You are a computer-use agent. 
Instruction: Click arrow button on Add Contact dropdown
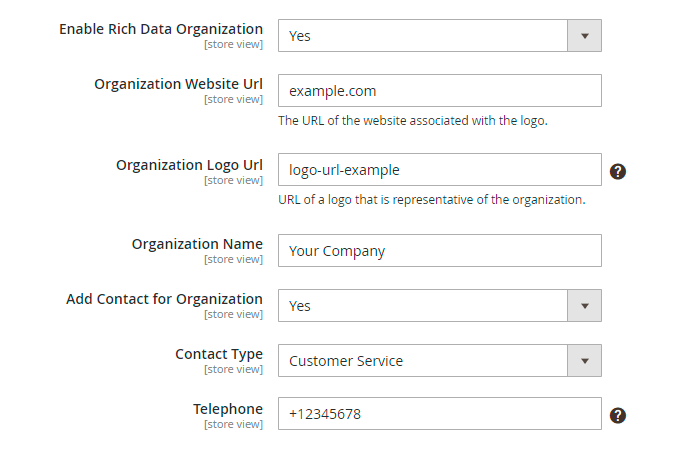point(584,306)
